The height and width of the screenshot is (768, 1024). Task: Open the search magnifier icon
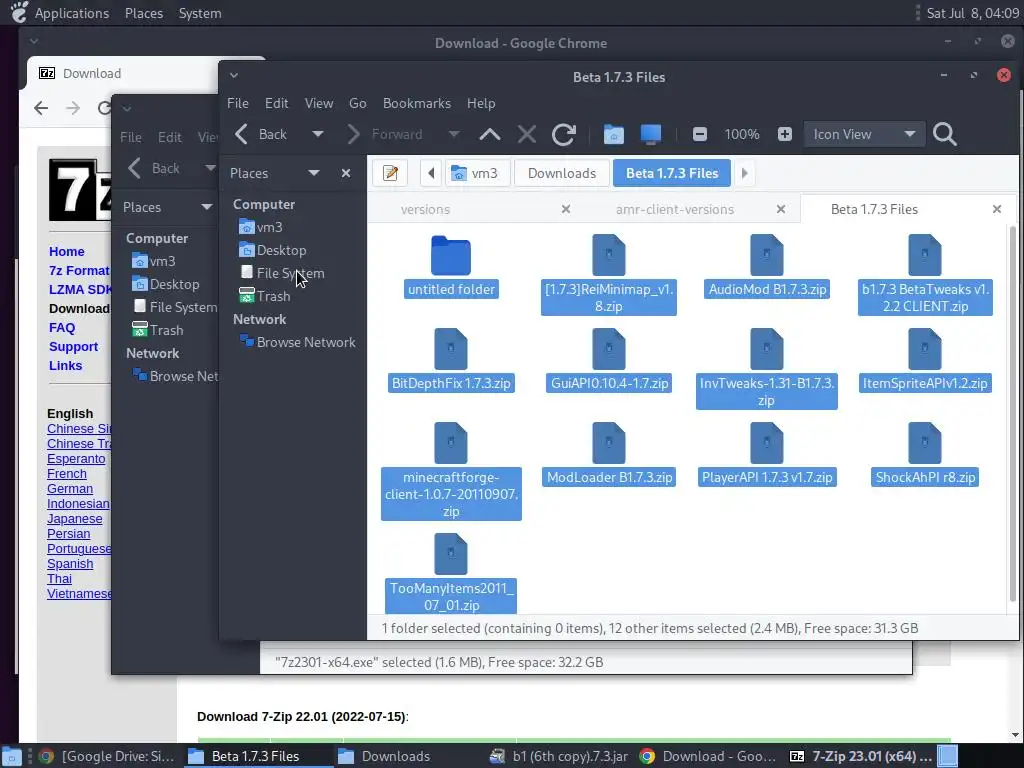[x=944, y=135]
